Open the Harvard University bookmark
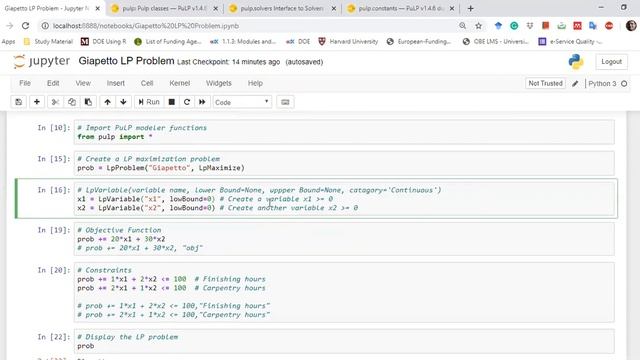 [x=349, y=42]
